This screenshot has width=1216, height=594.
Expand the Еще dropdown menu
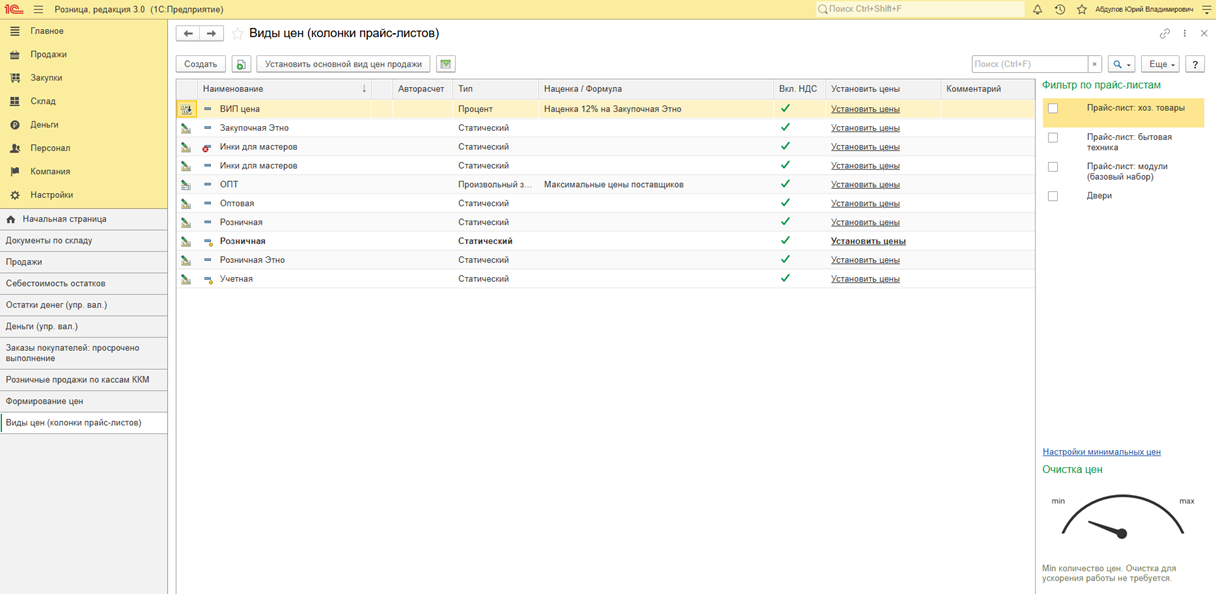click(1160, 64)
